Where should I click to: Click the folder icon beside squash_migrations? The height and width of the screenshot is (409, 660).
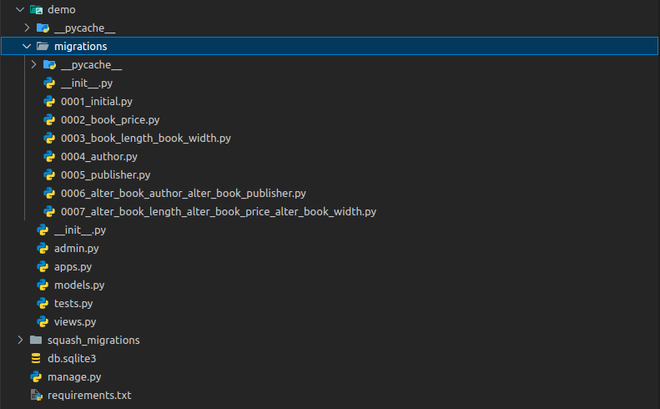coord(36,340)
